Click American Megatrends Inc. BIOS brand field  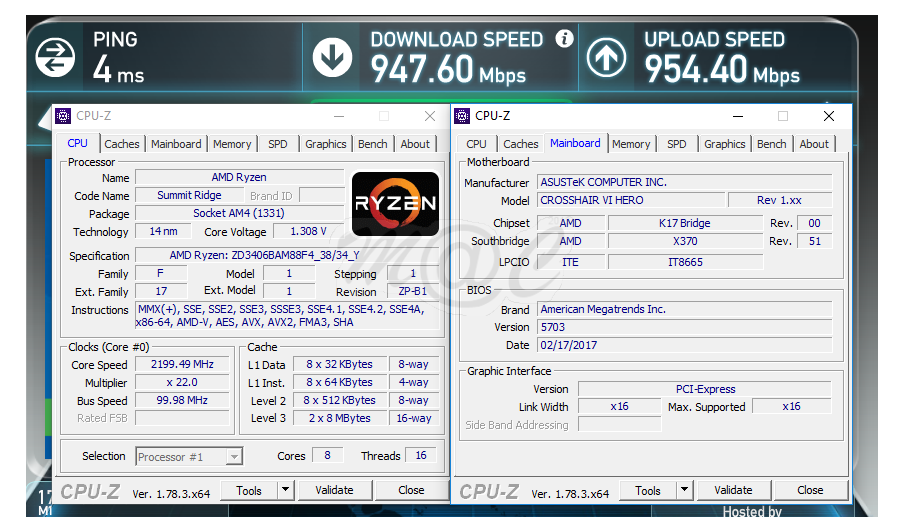point(685,309)
